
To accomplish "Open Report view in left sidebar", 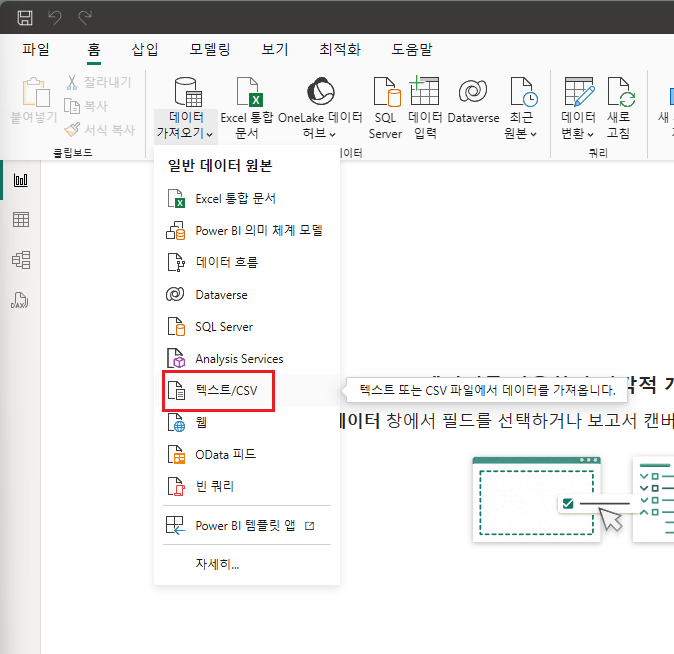I will (x=21, y=180).
